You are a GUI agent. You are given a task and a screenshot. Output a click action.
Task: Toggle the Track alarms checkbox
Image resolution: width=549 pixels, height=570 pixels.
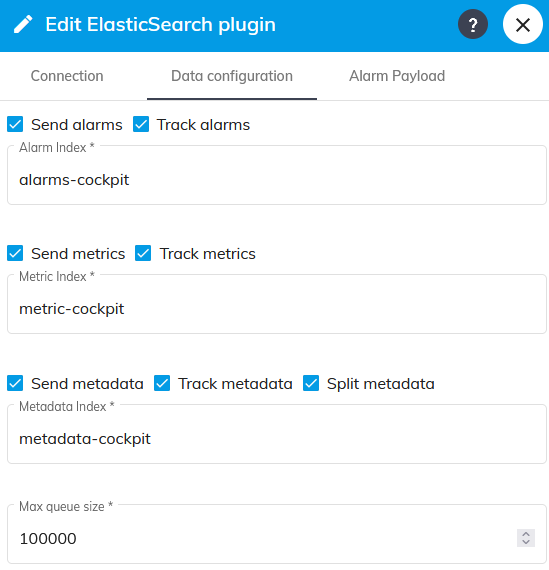141,124
